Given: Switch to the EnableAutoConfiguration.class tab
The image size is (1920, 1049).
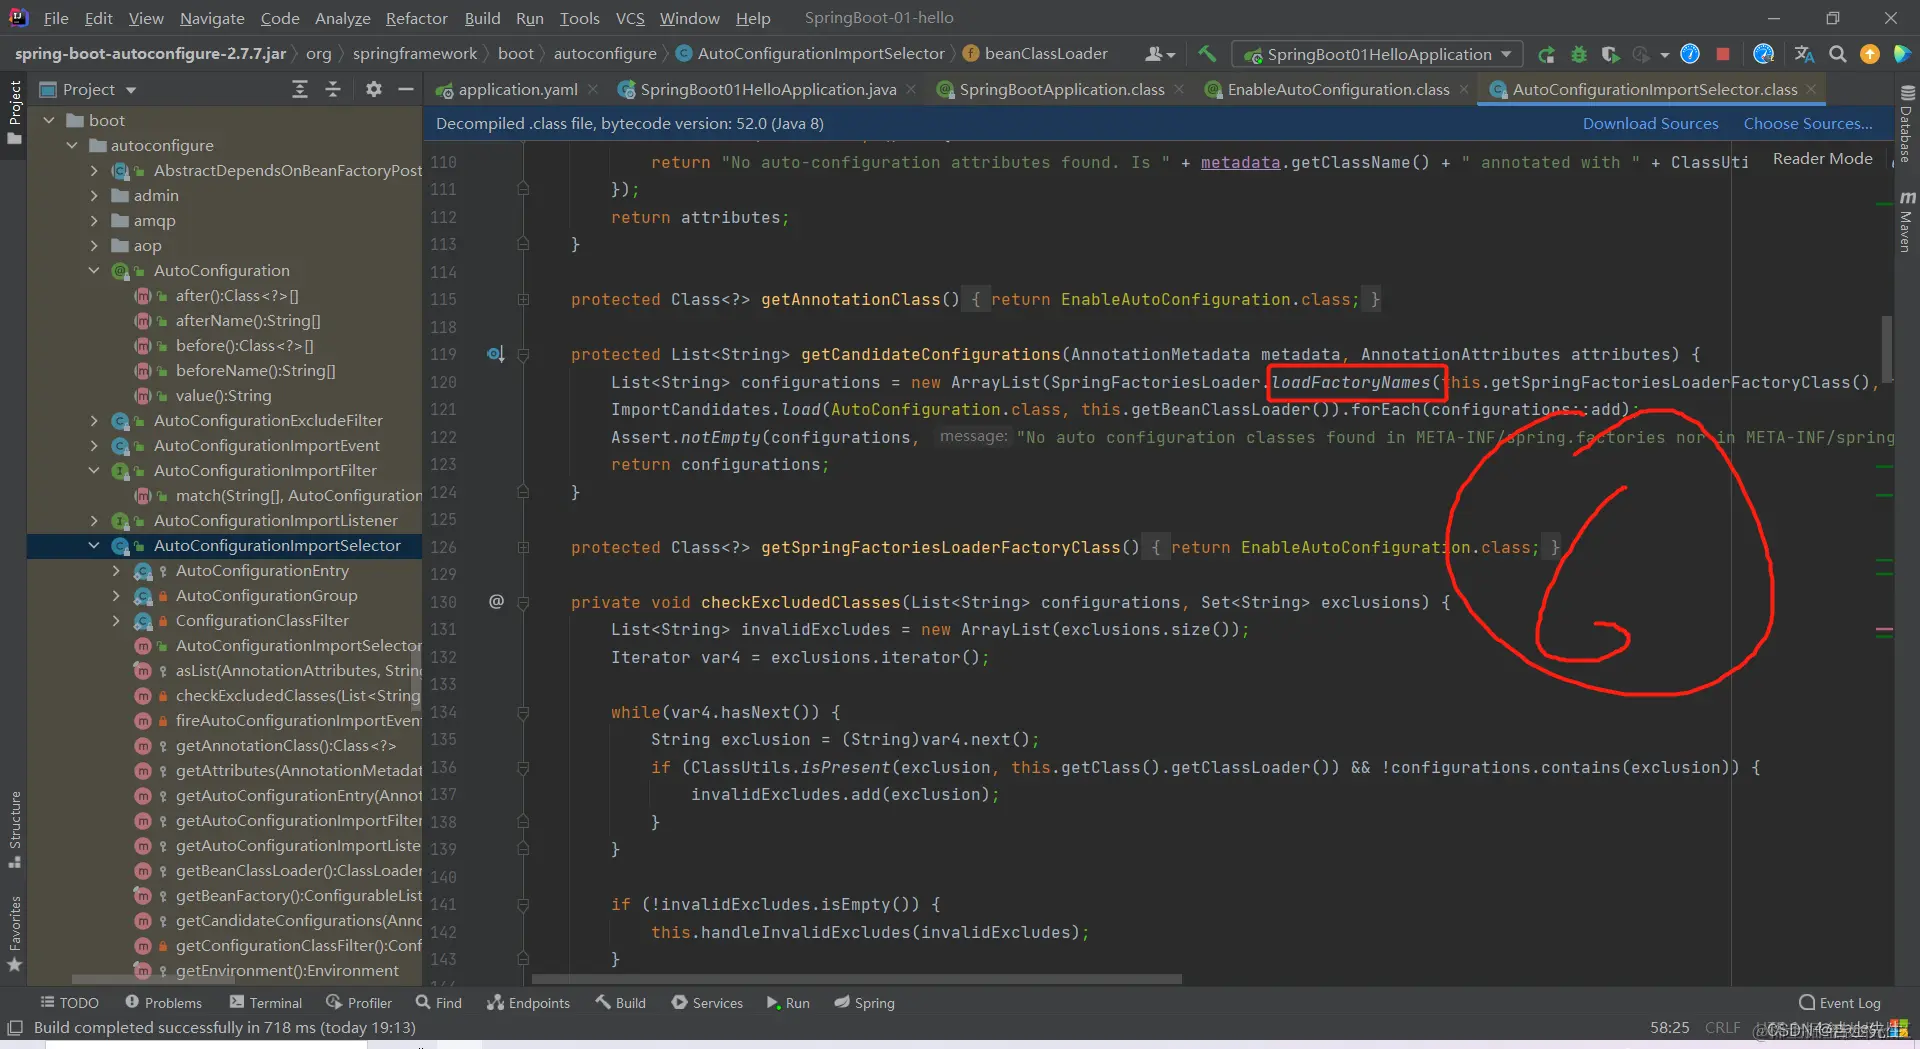Looking at the screenshot, I should click(x=1338, y=89).
